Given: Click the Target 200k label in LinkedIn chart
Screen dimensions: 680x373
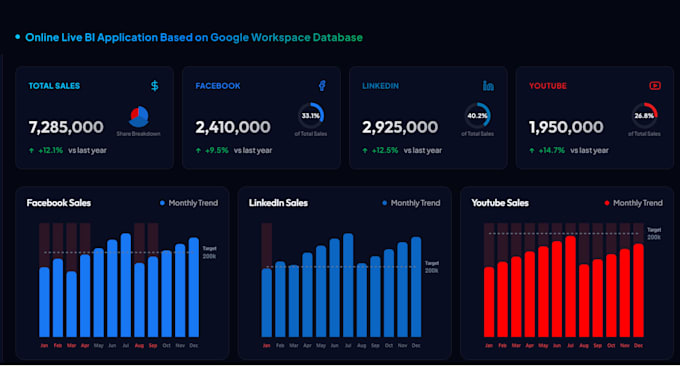Looking at the screenshot, I should click(432, 267).
